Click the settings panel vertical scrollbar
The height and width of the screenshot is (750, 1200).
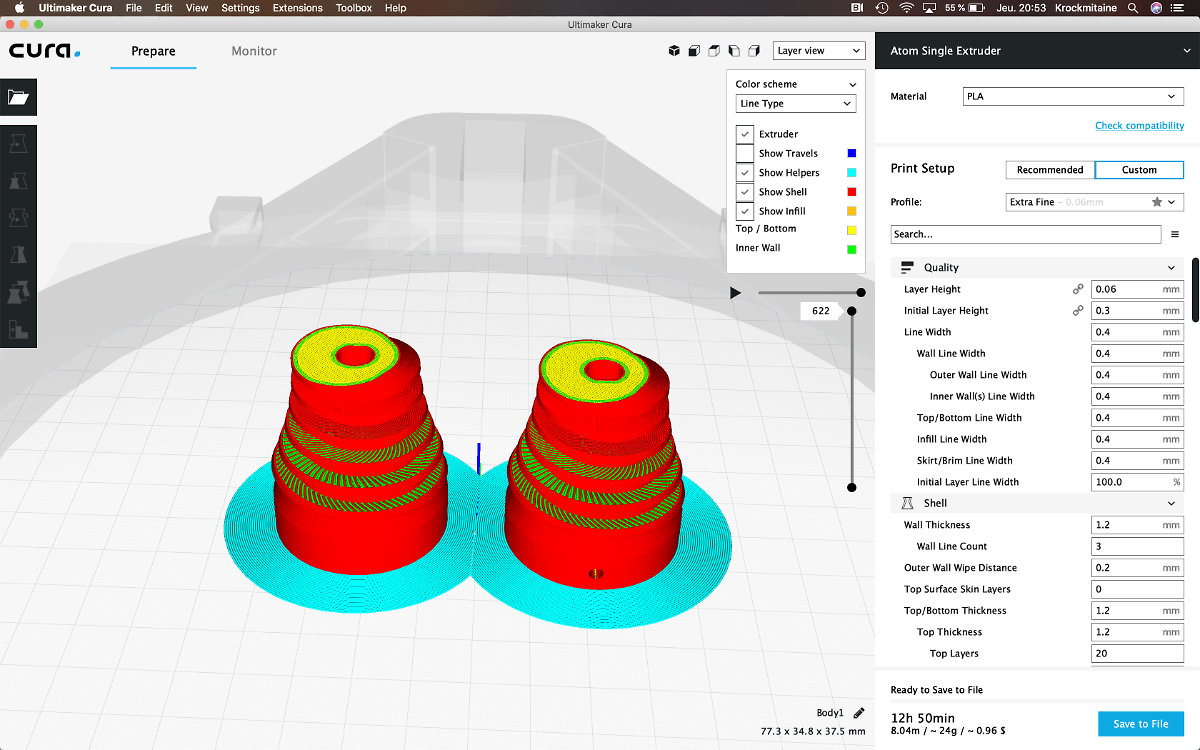[x=1195, y=290]
